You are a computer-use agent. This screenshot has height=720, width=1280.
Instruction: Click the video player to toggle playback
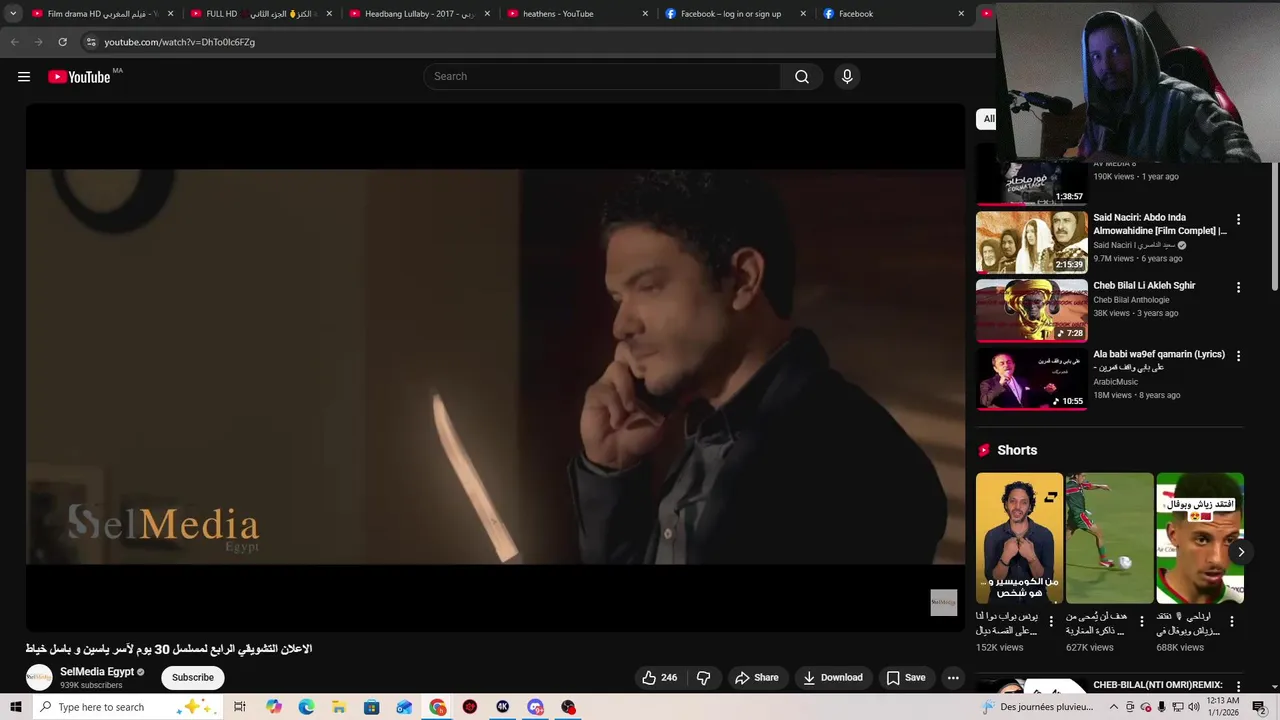coord(495,367)
